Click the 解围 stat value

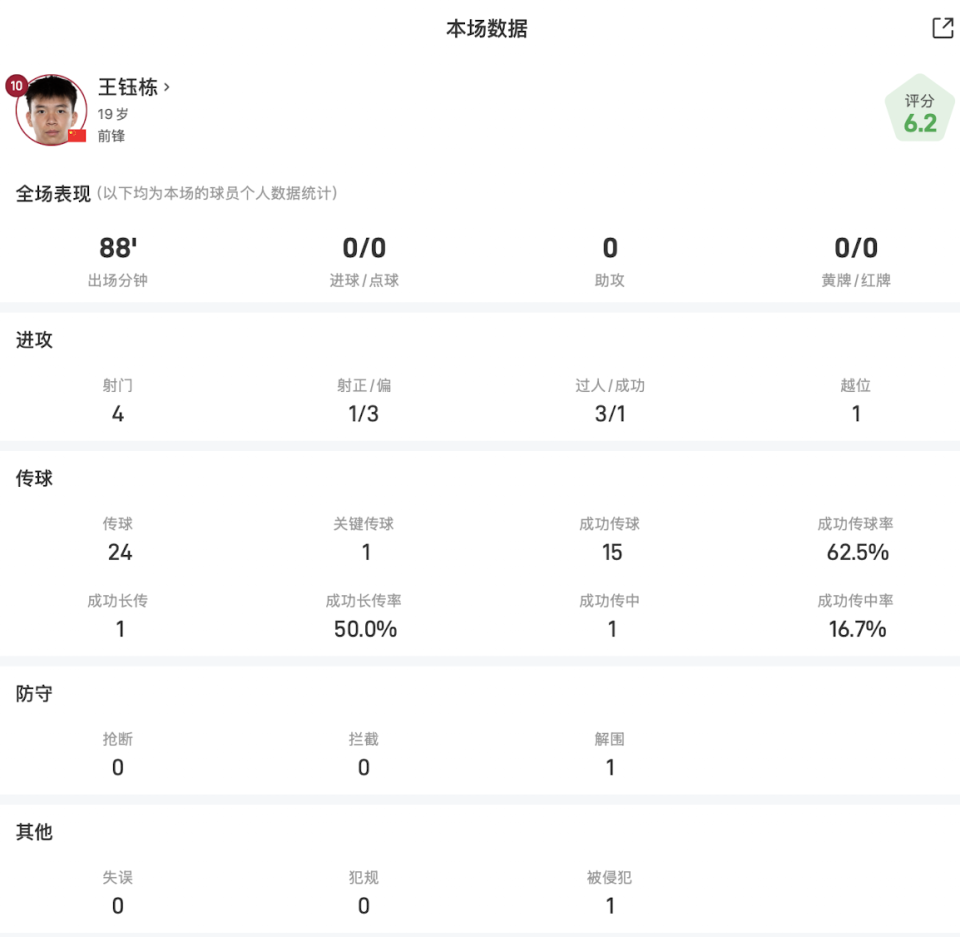tap(610, 767)
